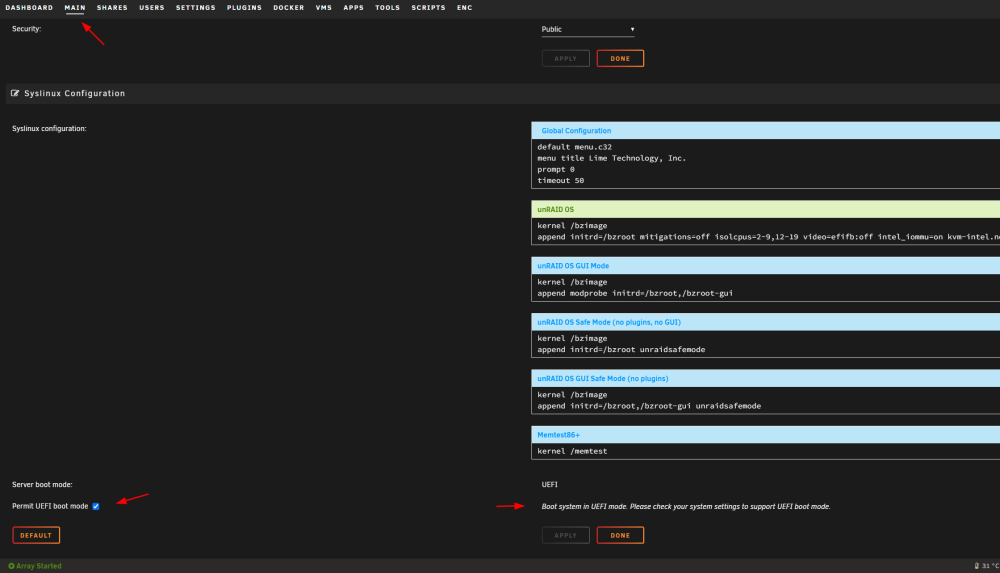Open the Shares page

point(112,8)
